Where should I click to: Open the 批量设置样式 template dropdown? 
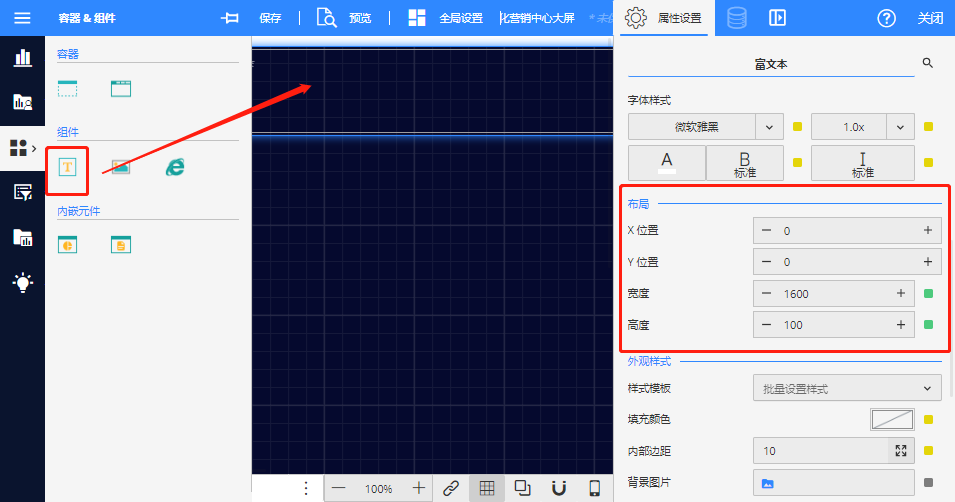(x=846, y=388)
